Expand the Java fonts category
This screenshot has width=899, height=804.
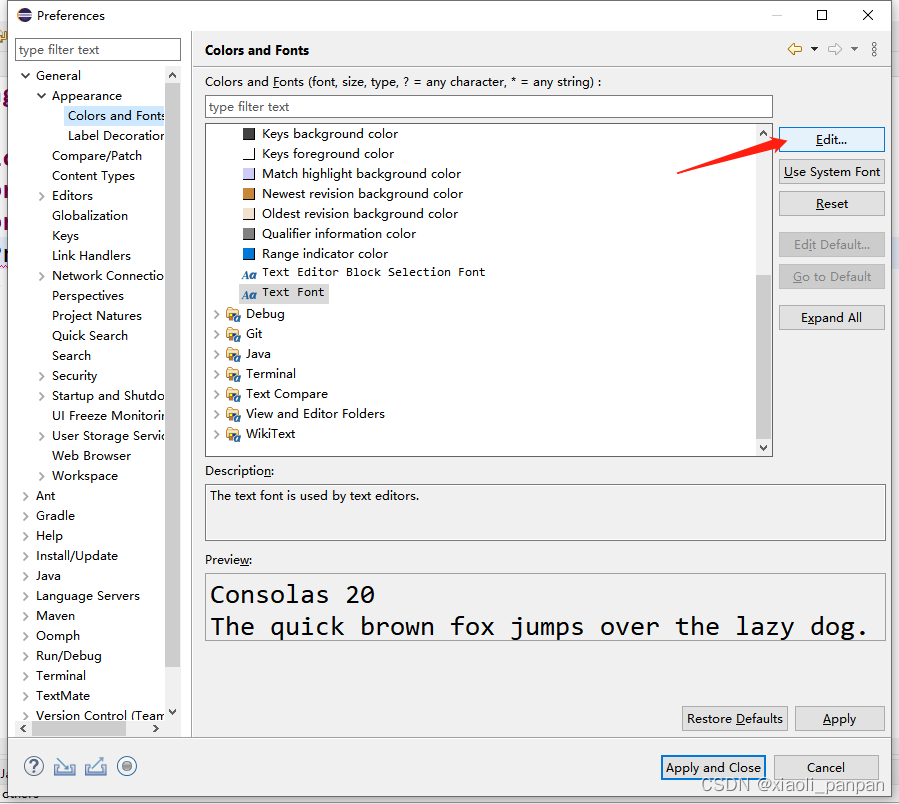tap(216, 354)
